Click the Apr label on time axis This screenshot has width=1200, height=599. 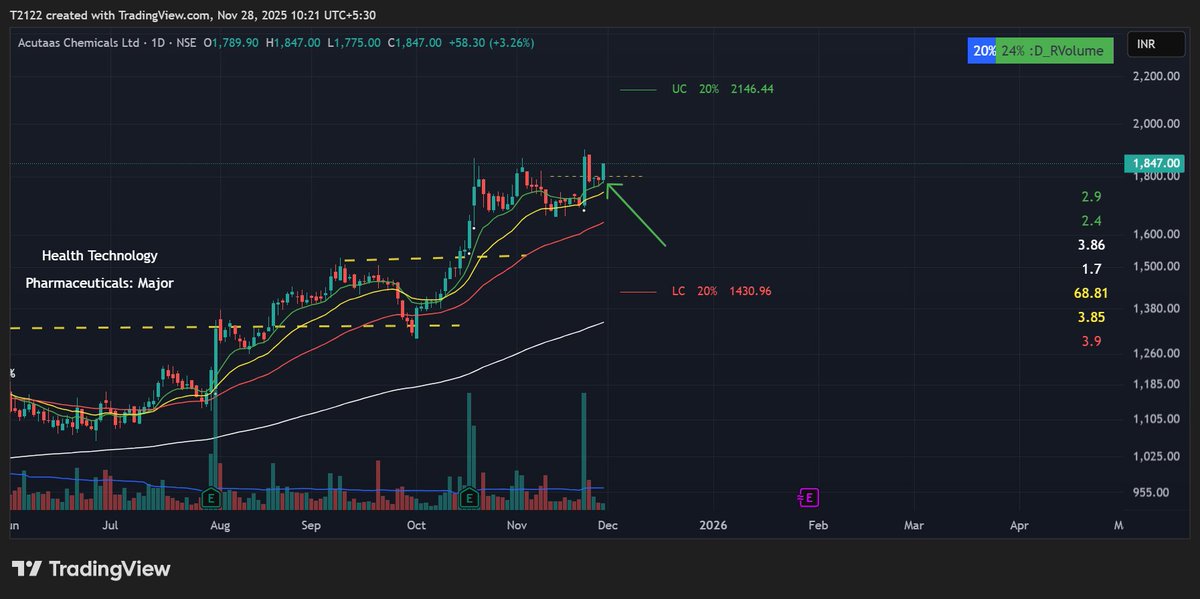coord(1020,525)
